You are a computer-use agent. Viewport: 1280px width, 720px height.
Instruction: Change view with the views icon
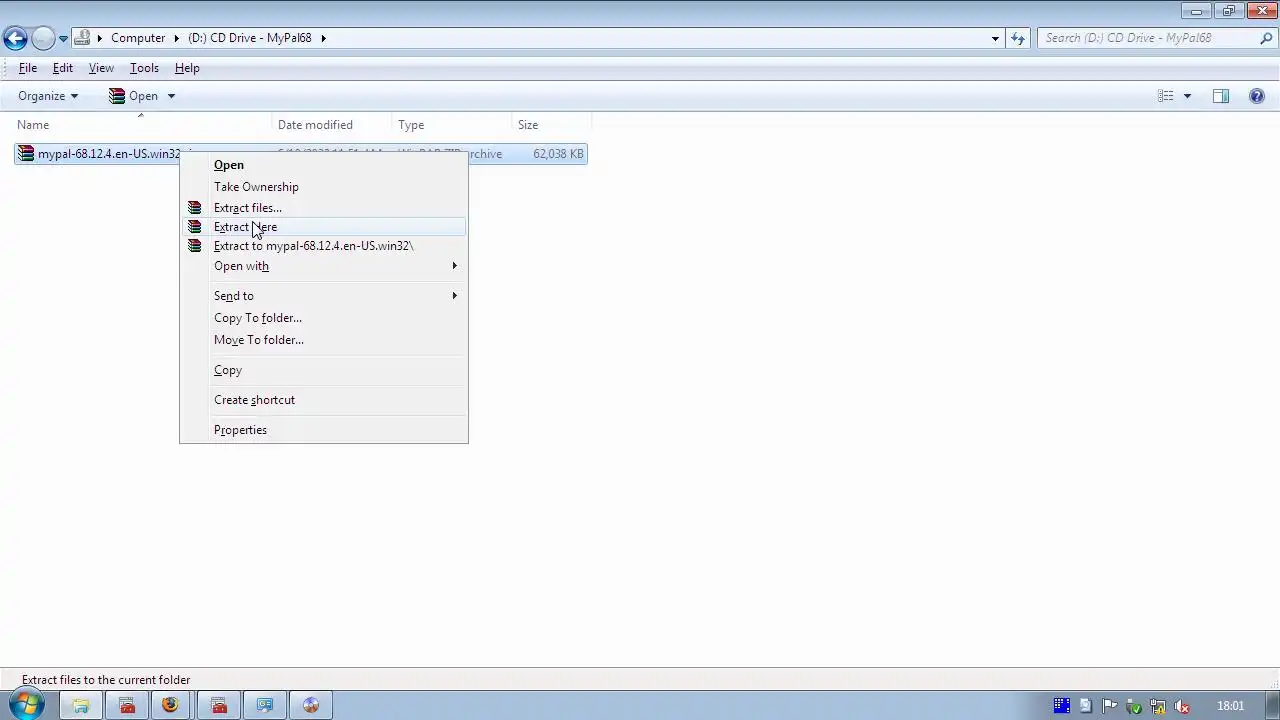coord(1165,96)
